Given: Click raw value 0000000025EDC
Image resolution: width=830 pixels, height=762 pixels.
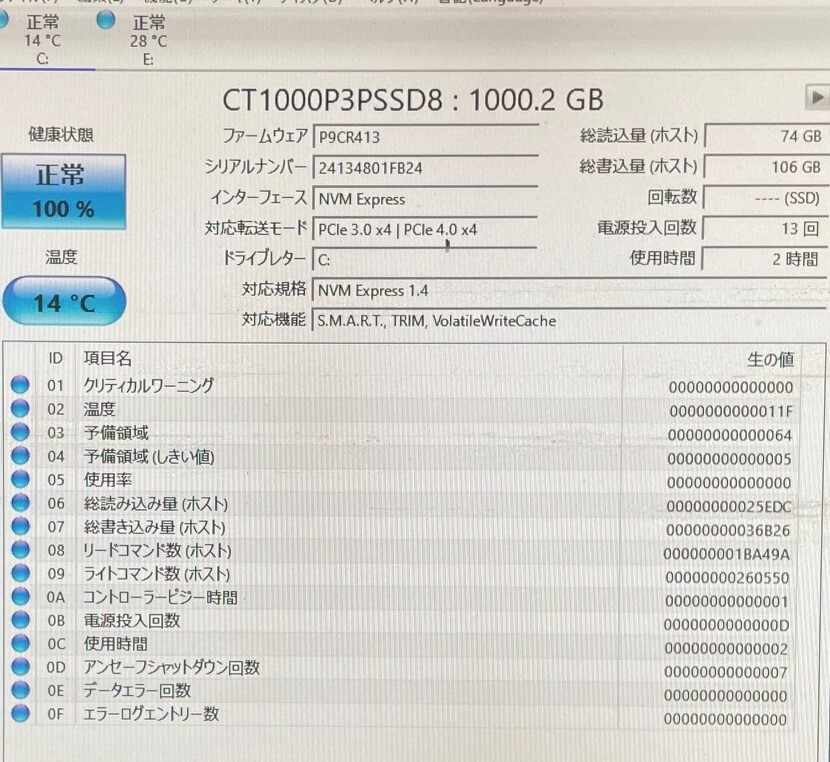Looking at the screenshot, I should [x=729, y=506].
